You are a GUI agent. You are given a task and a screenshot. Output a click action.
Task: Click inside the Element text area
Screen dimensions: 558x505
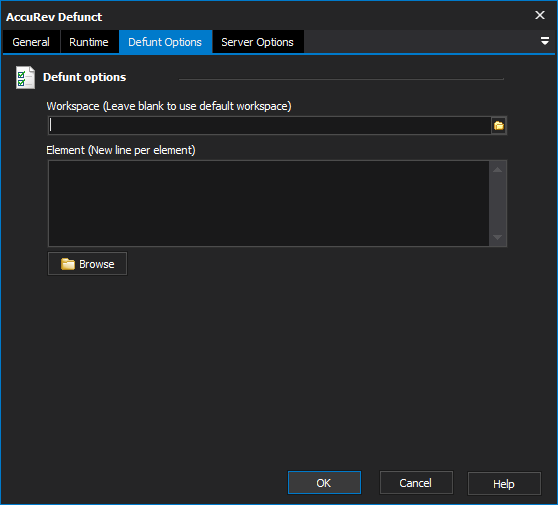pyautogui.click(x=269, y=203)
